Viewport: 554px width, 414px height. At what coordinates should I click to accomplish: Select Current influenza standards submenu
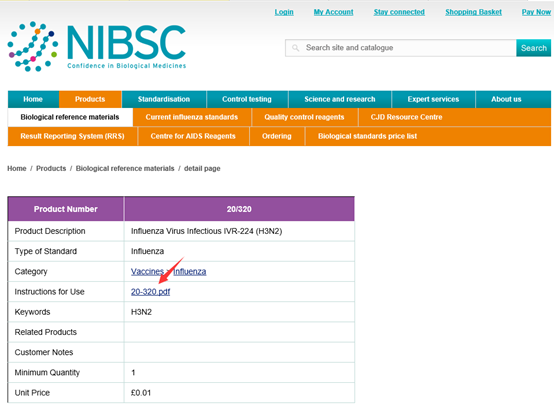[192, 117]
